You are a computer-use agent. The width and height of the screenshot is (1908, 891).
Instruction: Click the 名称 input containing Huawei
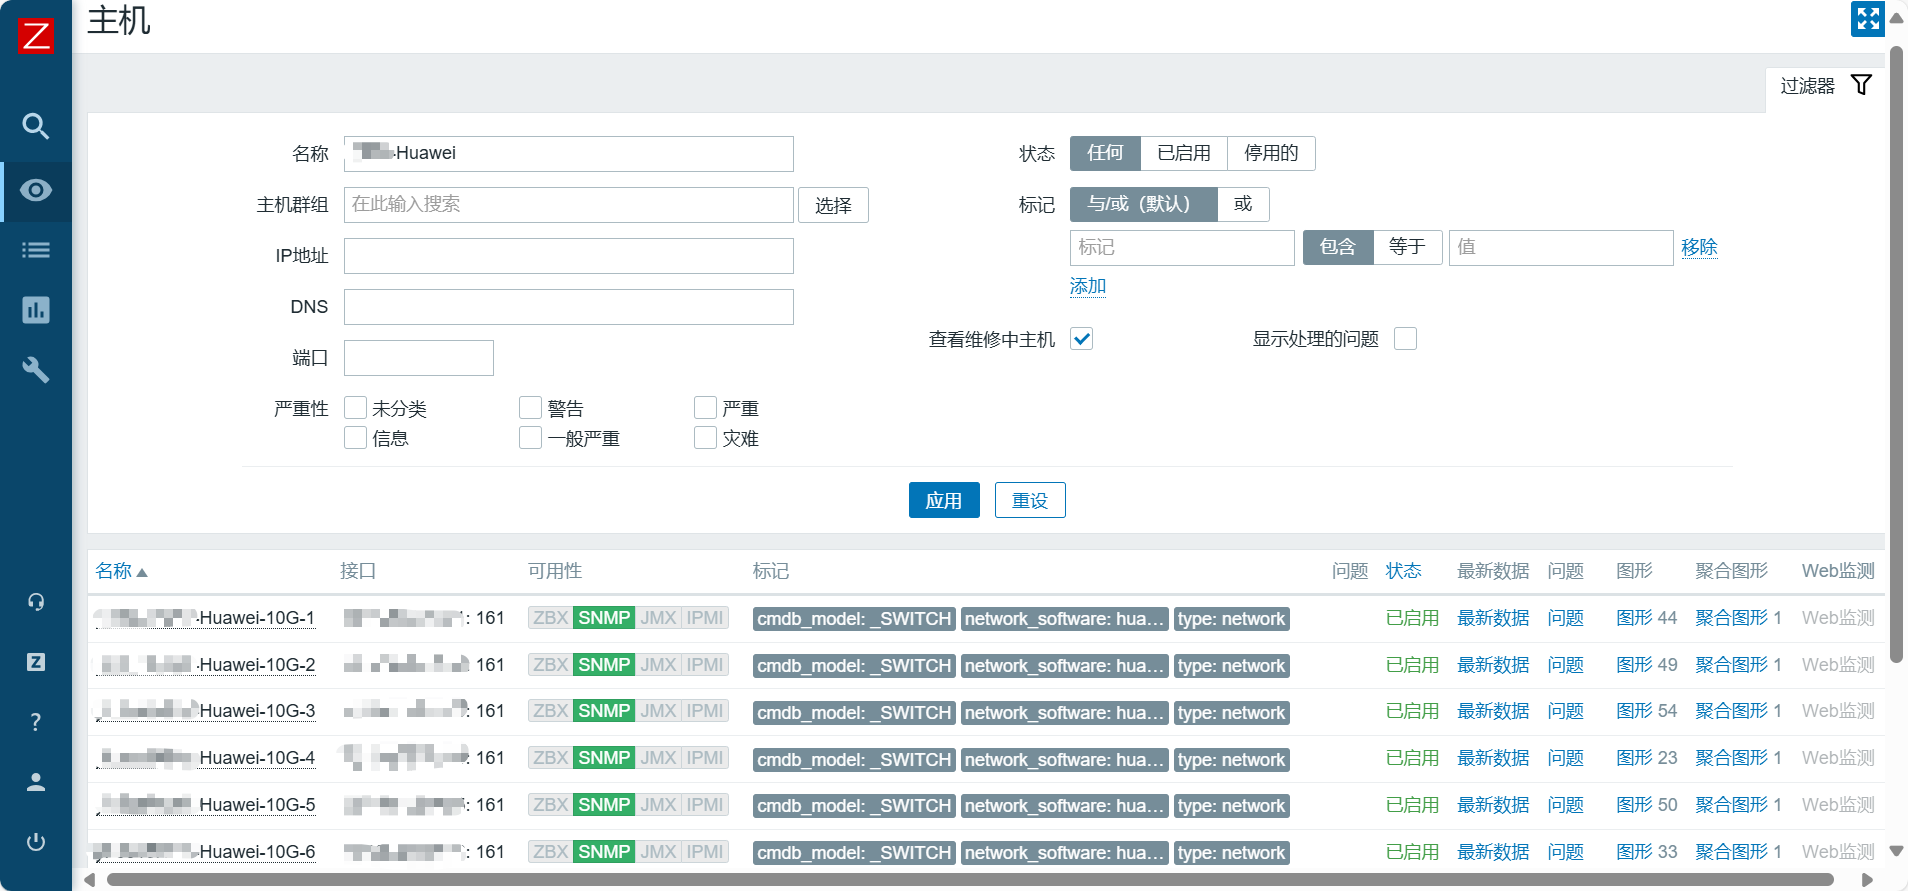click(569, 154)
